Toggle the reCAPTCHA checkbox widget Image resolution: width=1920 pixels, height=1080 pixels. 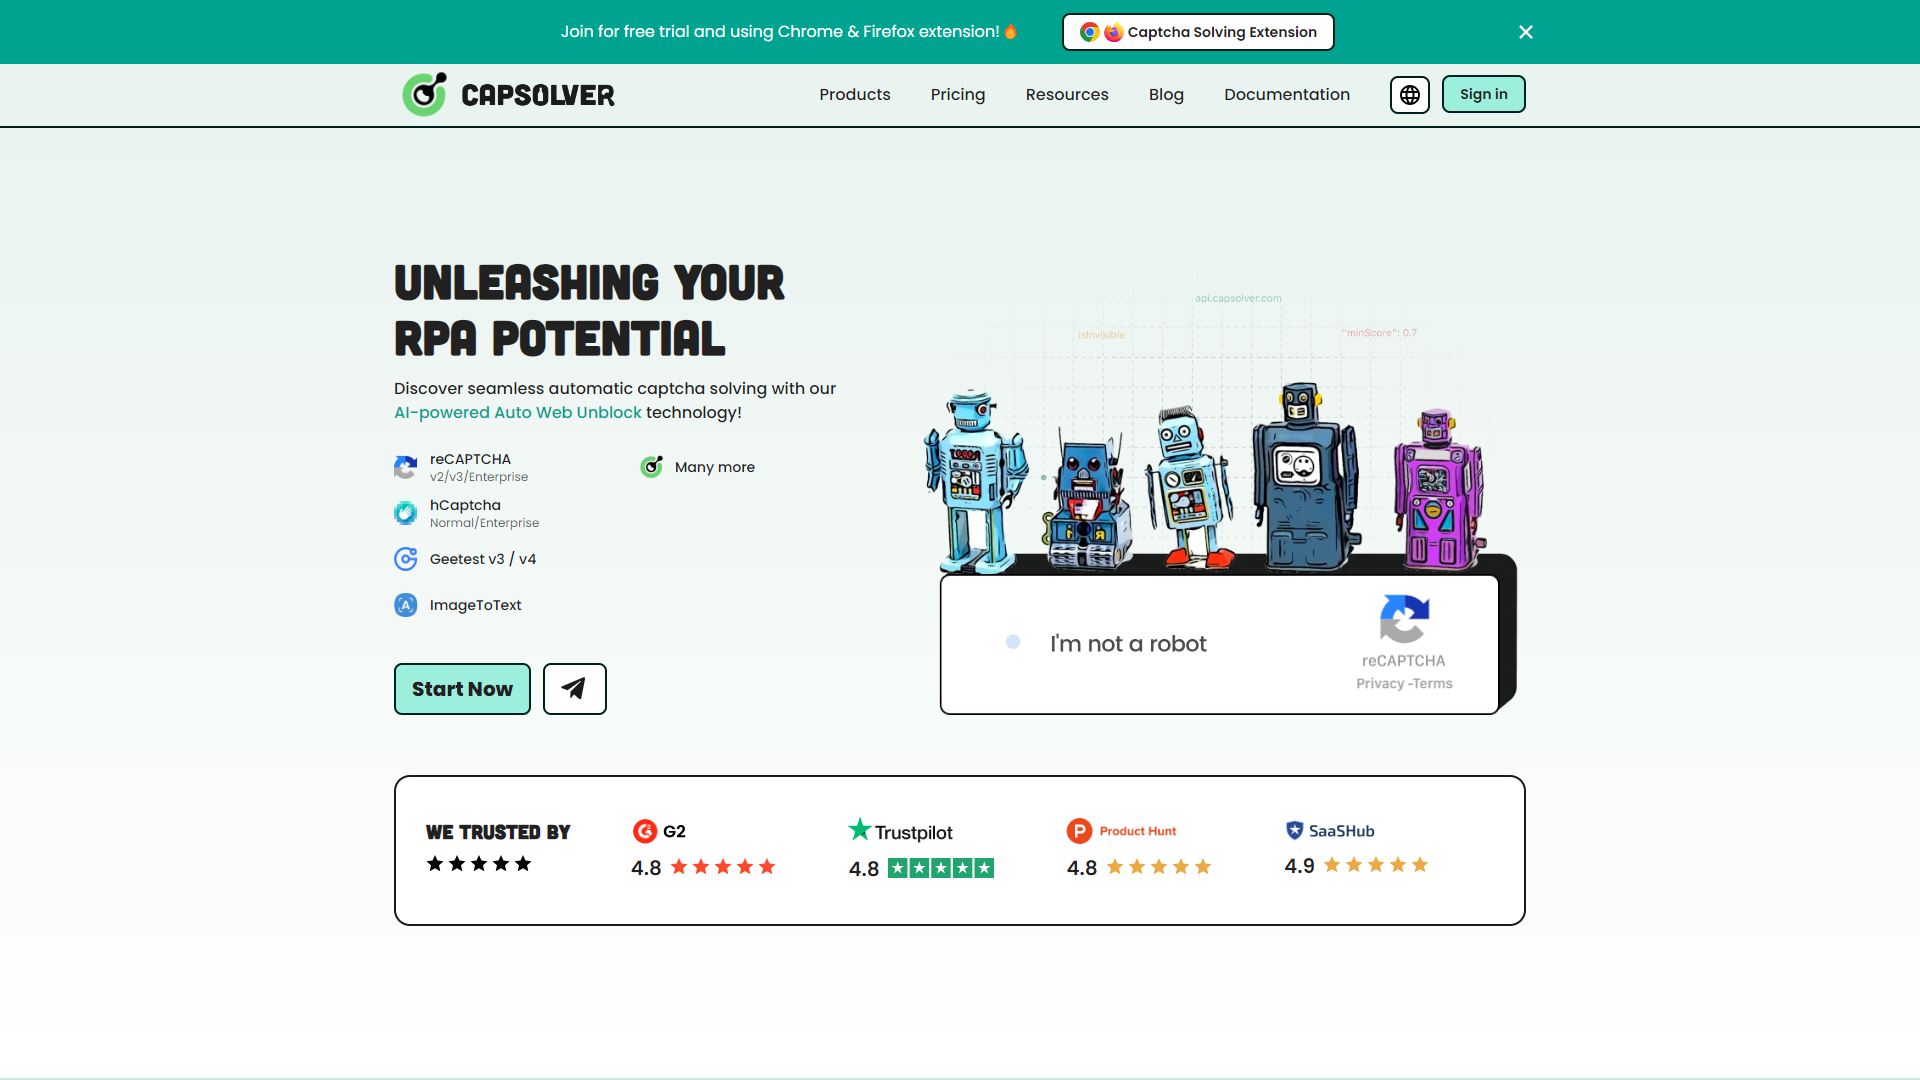[x=1013, y=642]
